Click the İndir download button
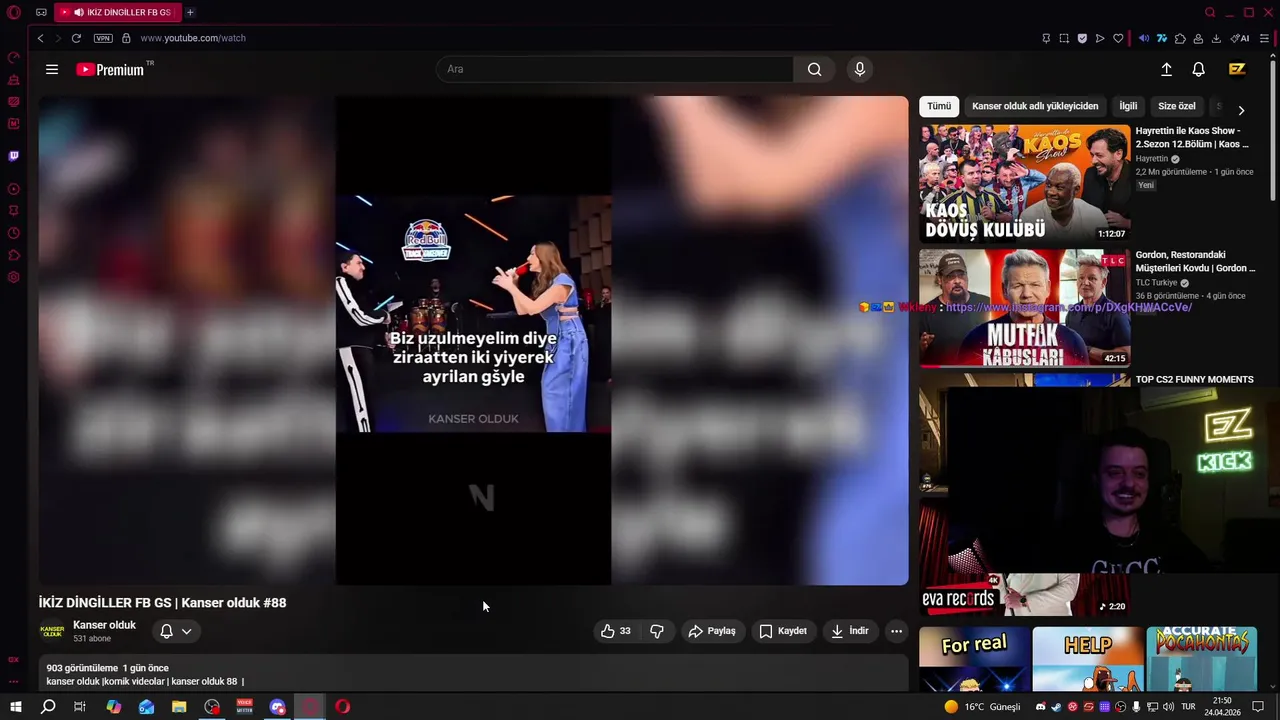 pos(850,631)
